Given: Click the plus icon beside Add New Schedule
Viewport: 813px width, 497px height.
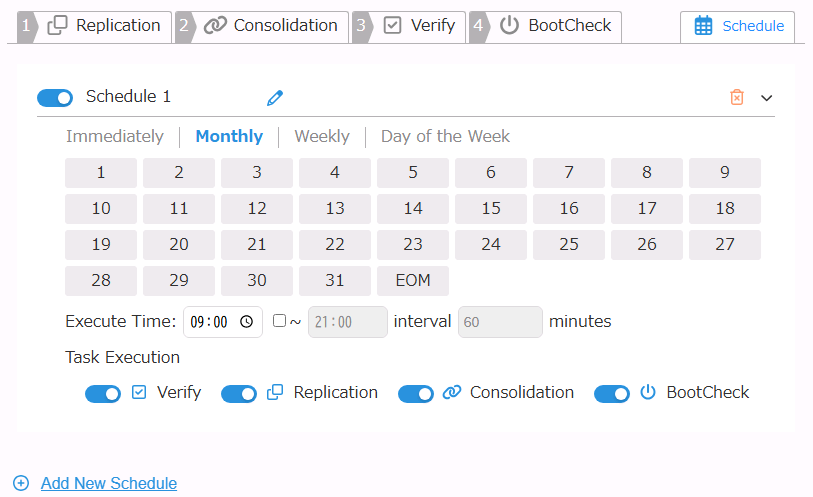Looking at the screenshot, I should (x=21, y=483).
